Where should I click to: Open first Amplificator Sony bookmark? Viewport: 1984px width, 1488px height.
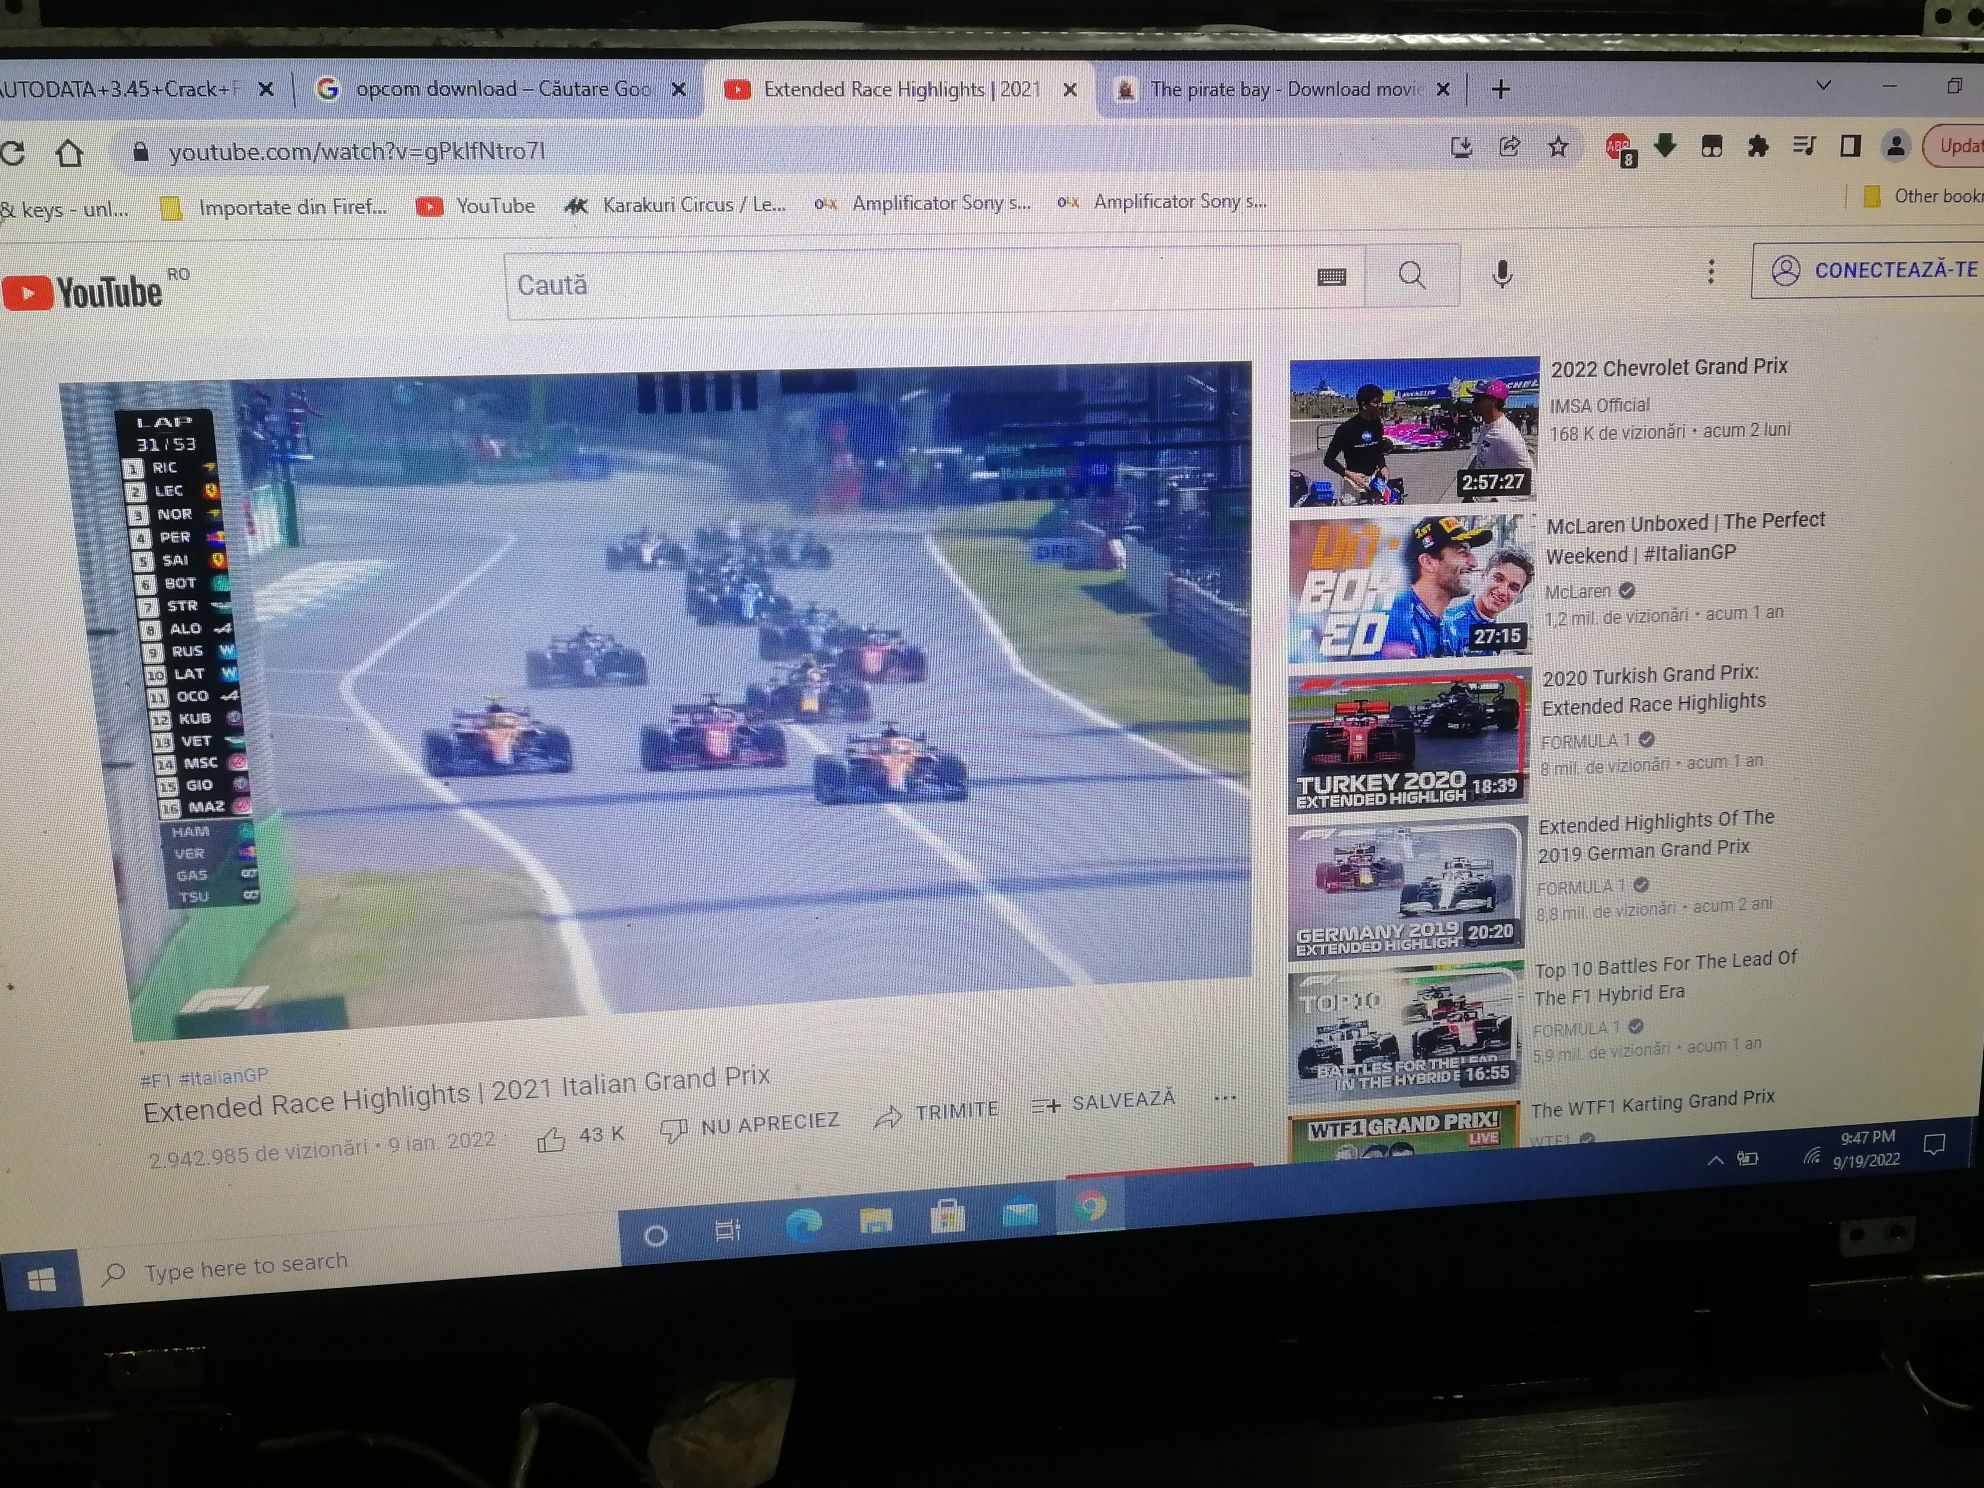coord(922,203)
